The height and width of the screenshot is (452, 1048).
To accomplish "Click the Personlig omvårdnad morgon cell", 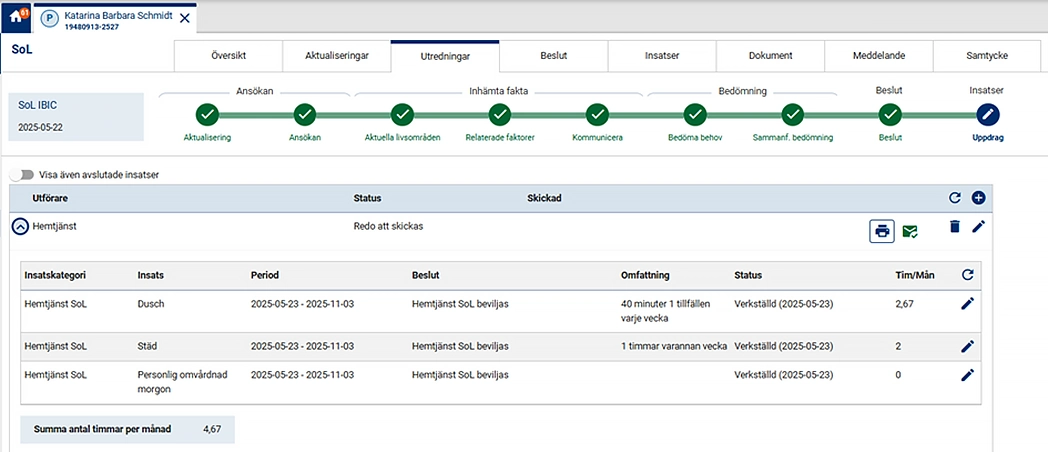I will (x=182, y=382).
